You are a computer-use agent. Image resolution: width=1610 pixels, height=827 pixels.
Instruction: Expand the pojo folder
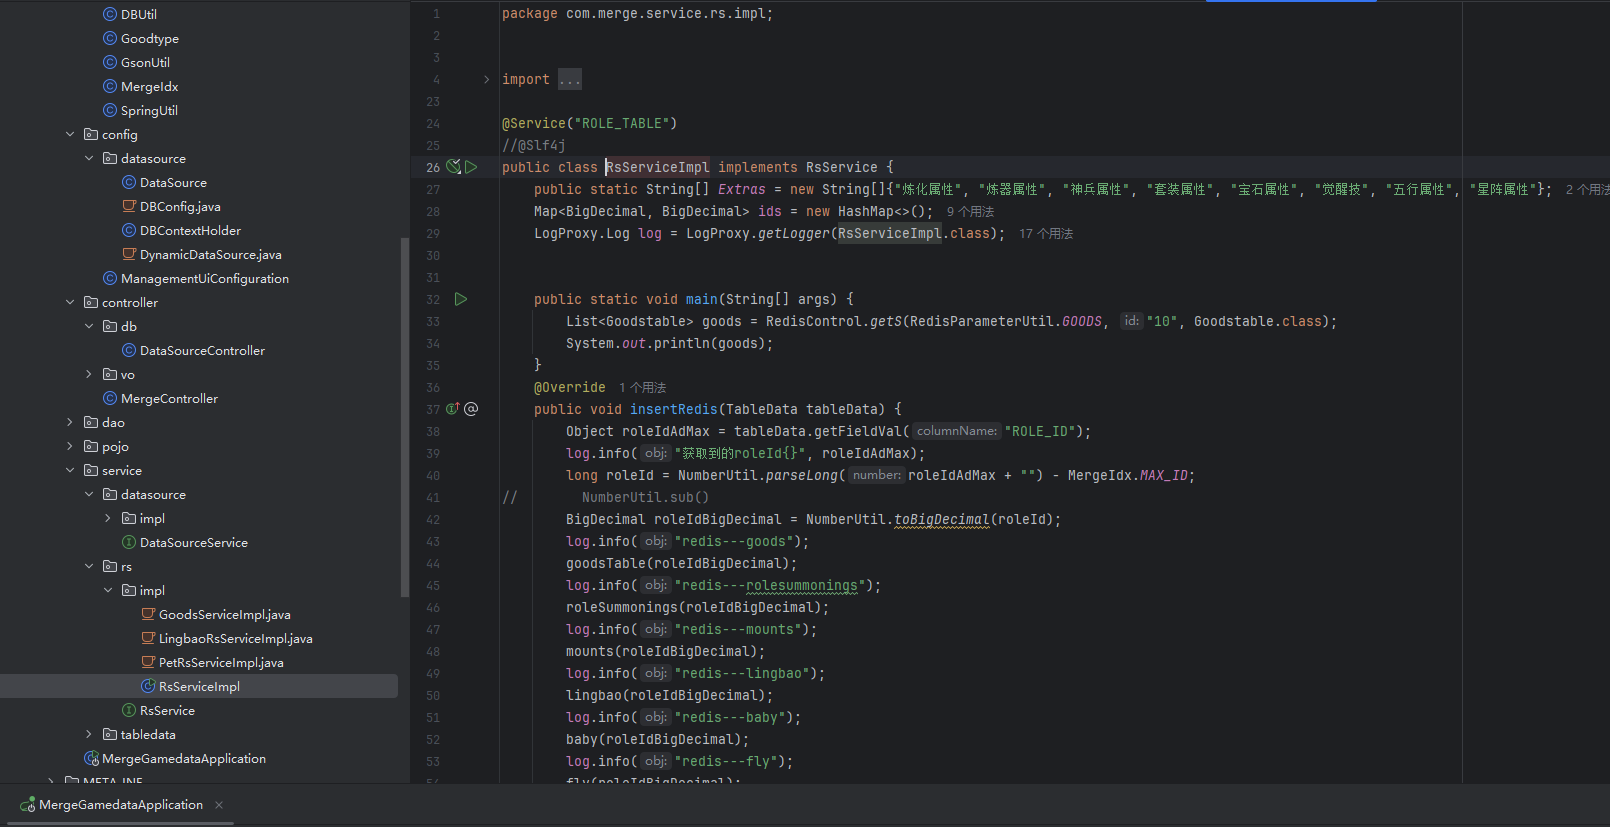coord(70,446)
